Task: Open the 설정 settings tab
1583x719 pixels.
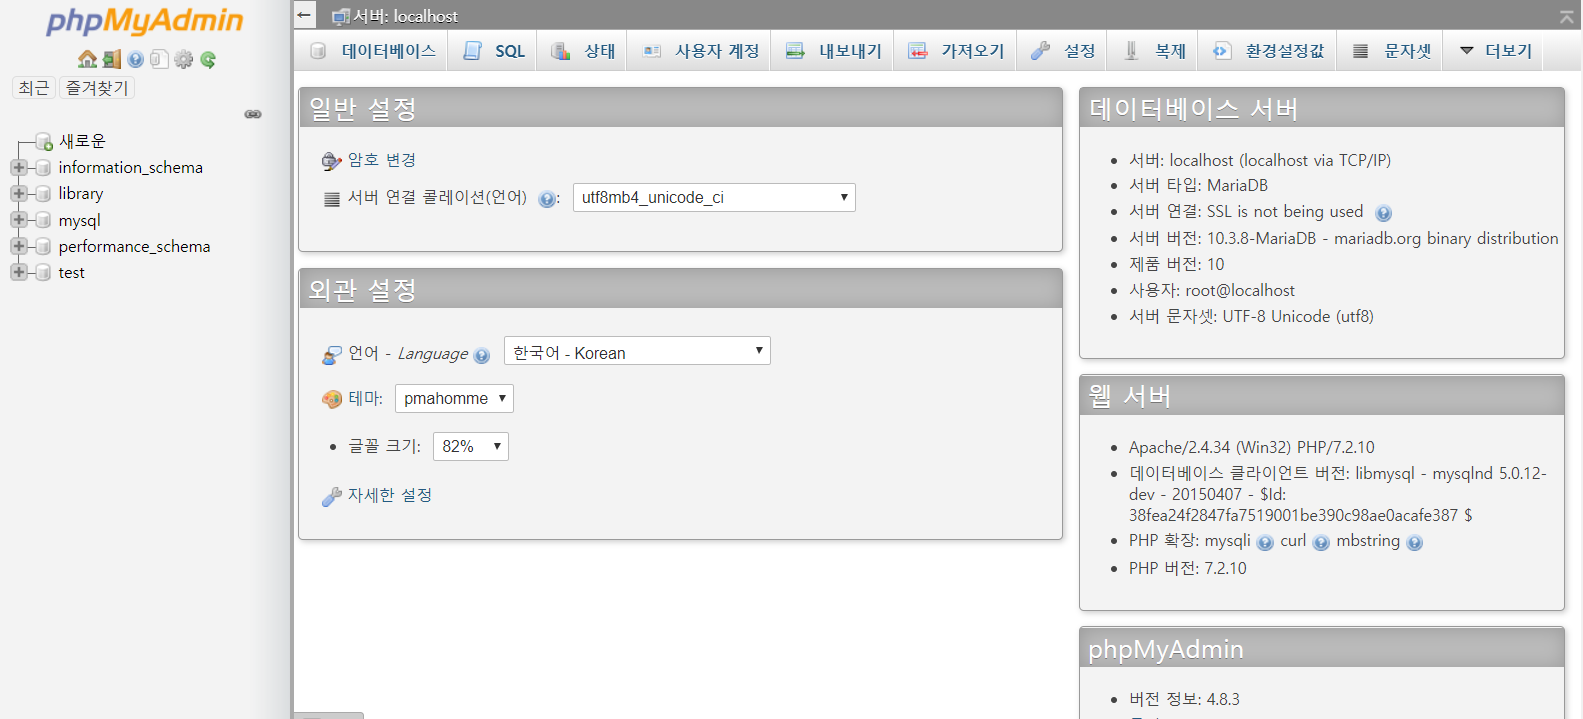Action: (1063, 51)
